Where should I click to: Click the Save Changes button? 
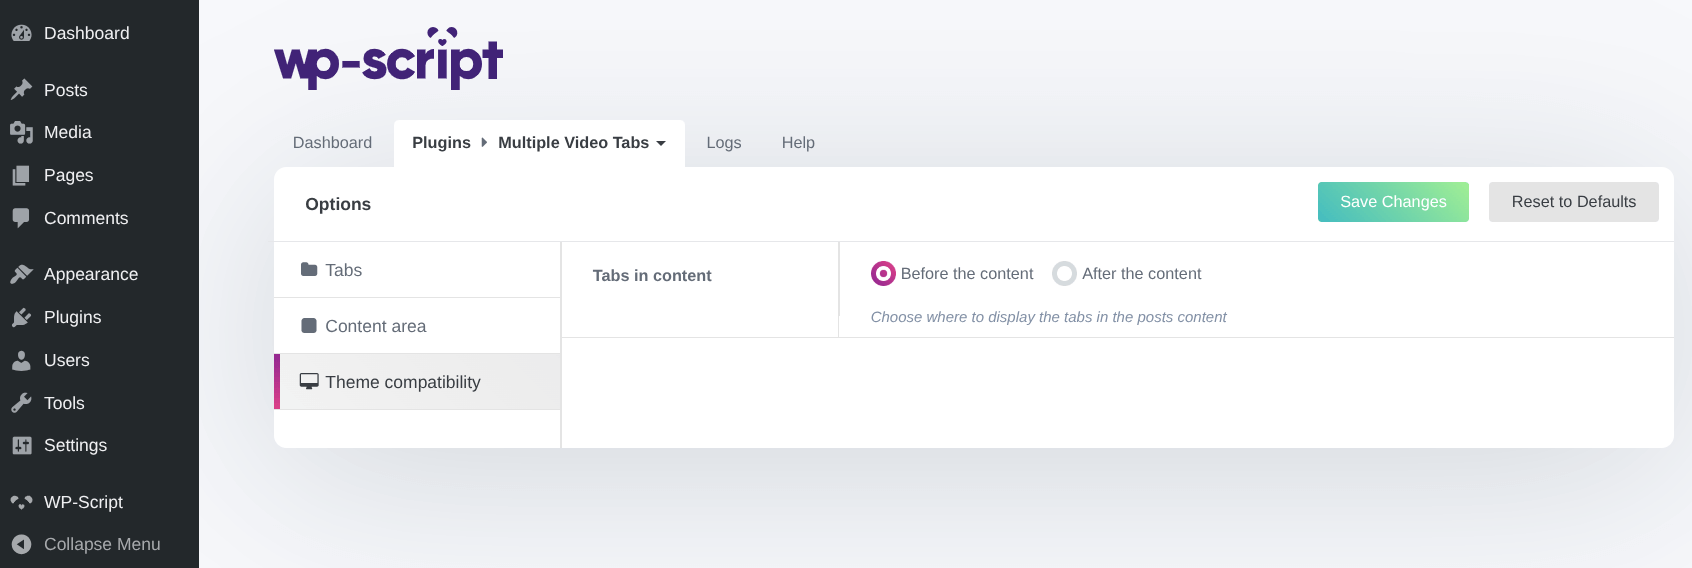click(1392, 202)
